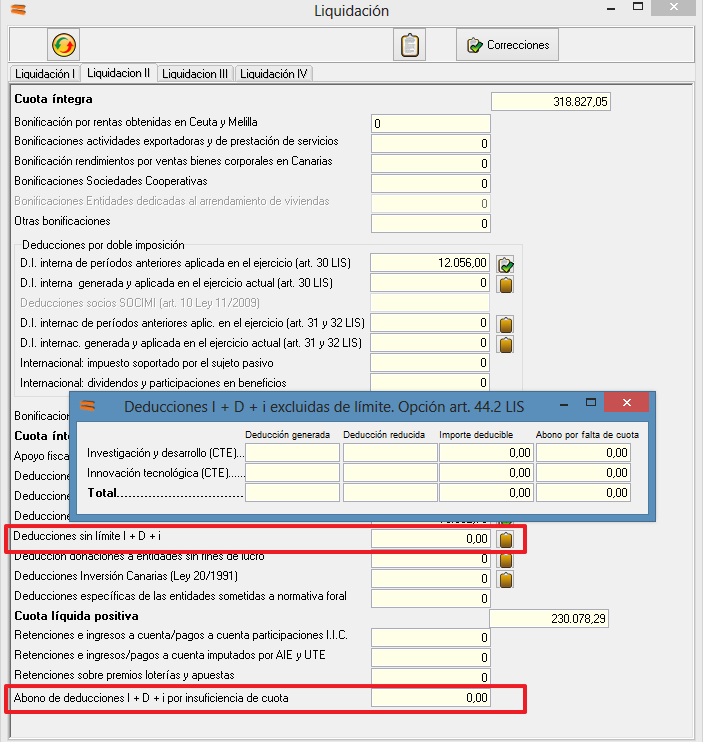Click the Cuota íntegra value field

point(551,102)
